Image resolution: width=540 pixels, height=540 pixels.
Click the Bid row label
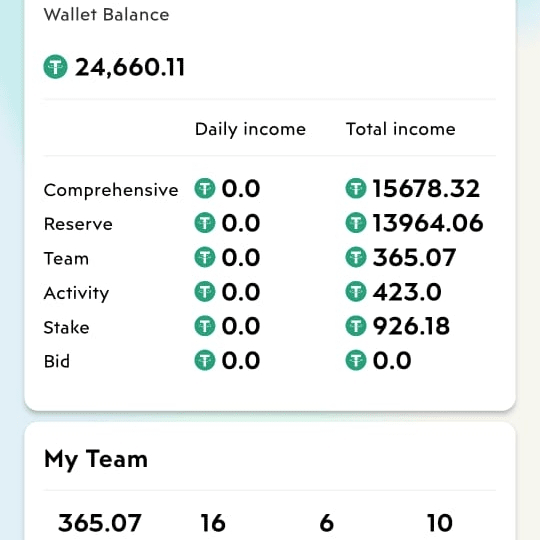coord(57,362)
